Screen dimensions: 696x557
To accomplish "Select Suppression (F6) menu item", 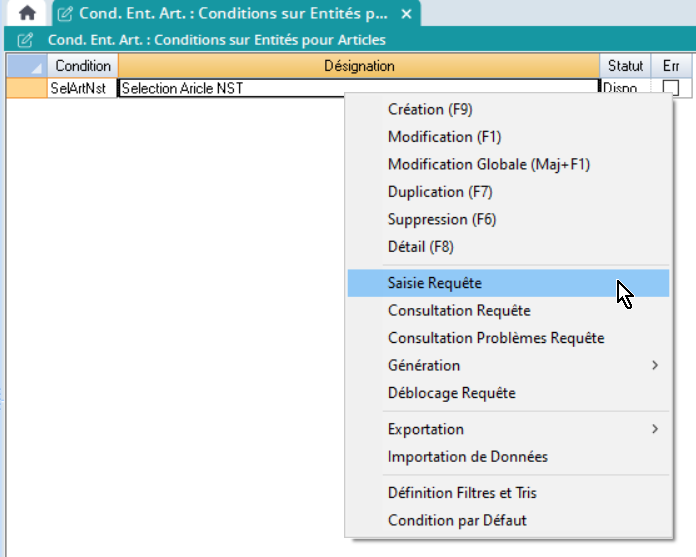I will click(442, 219).
